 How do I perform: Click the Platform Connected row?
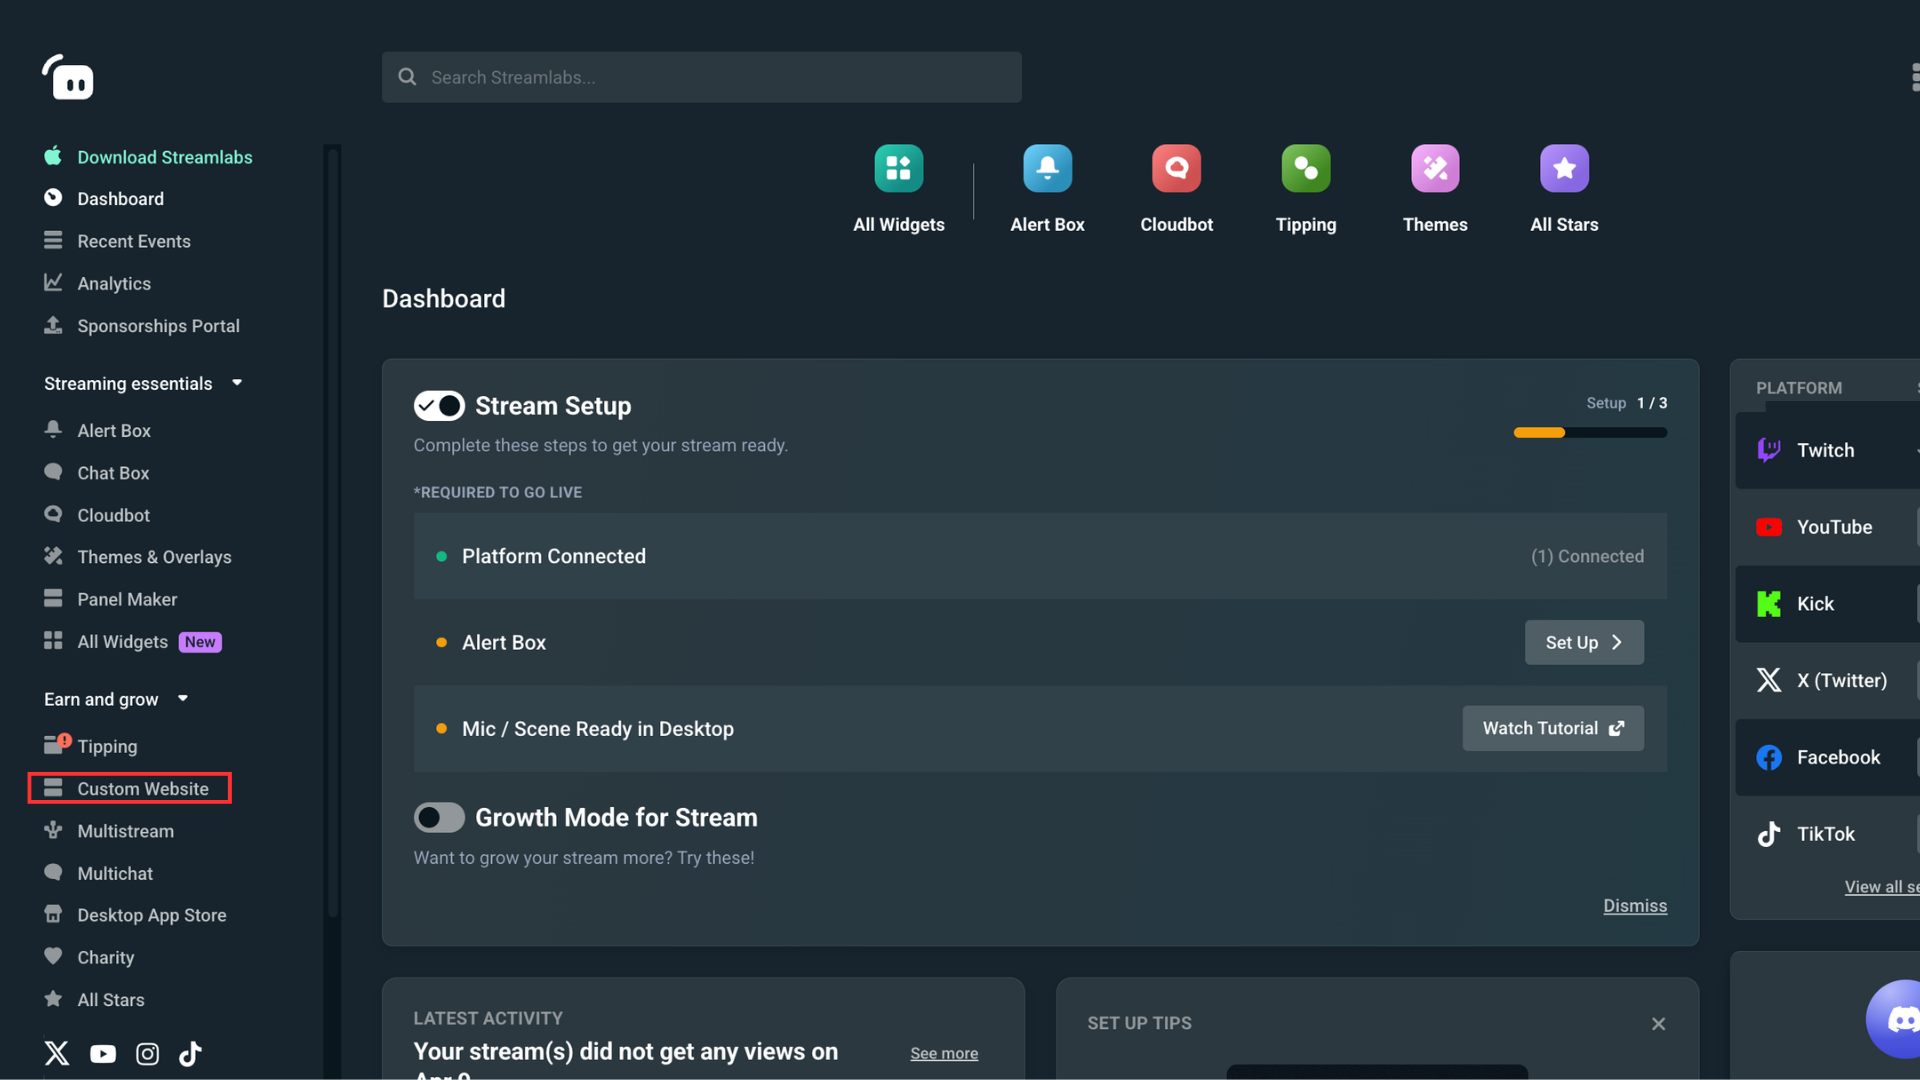tap(1040, 556)
